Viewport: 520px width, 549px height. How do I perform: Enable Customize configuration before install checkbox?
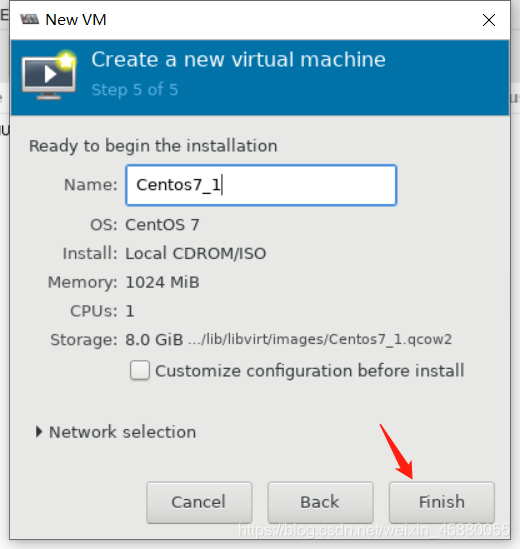click(x=140, y=370)
